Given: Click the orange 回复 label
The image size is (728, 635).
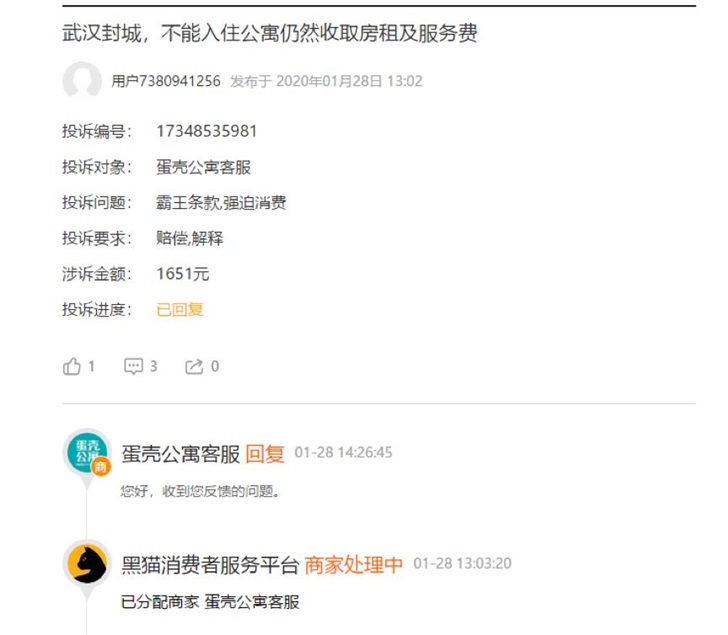Looking at the screenshot, I should [265, 454].
